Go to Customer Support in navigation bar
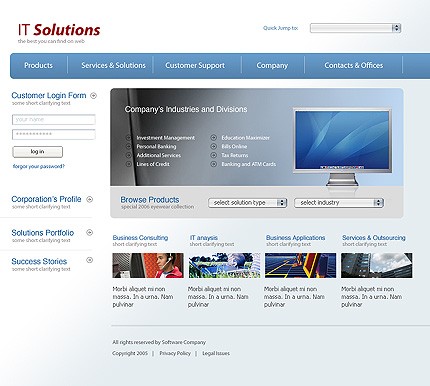Image resolution: width=430 pixels, height=386 pixels. (x=195, y=65)
